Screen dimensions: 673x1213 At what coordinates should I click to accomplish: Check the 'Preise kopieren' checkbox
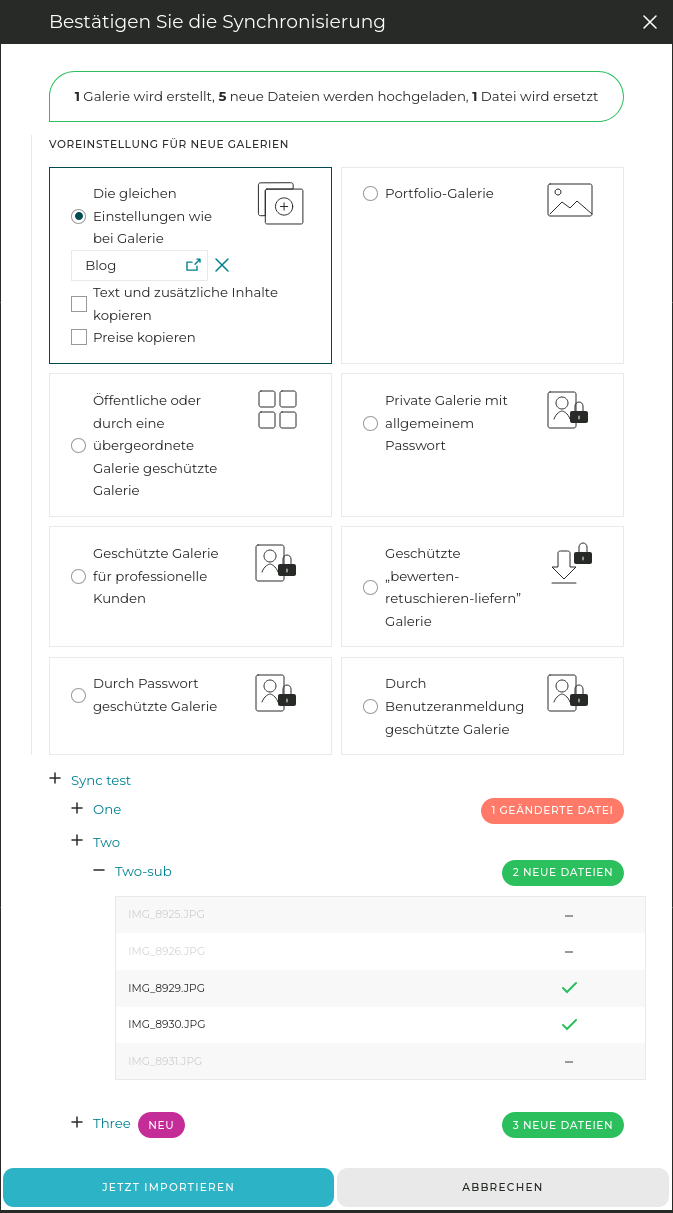pos(79,337)
